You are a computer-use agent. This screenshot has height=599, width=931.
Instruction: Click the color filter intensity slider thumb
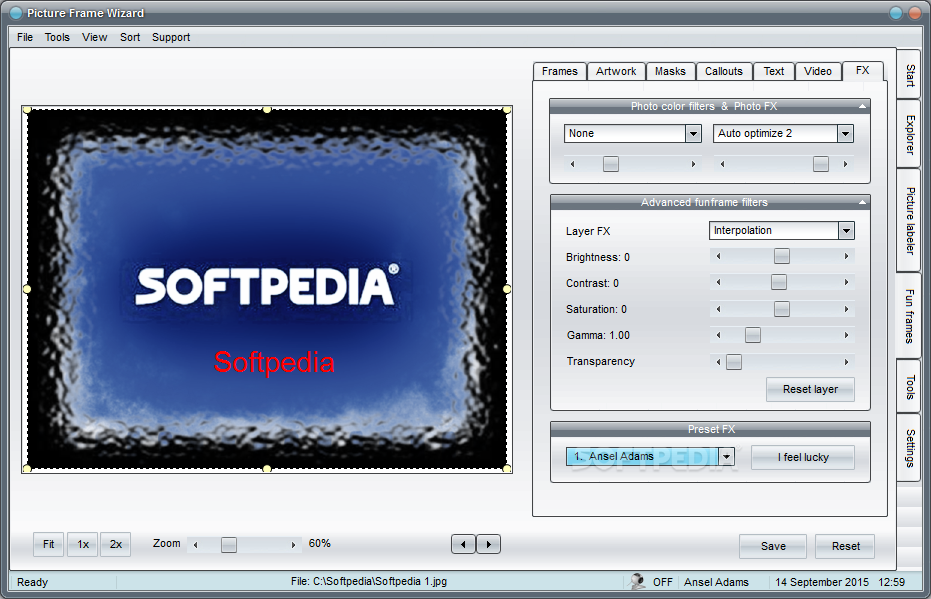click(x=611, y=164)
